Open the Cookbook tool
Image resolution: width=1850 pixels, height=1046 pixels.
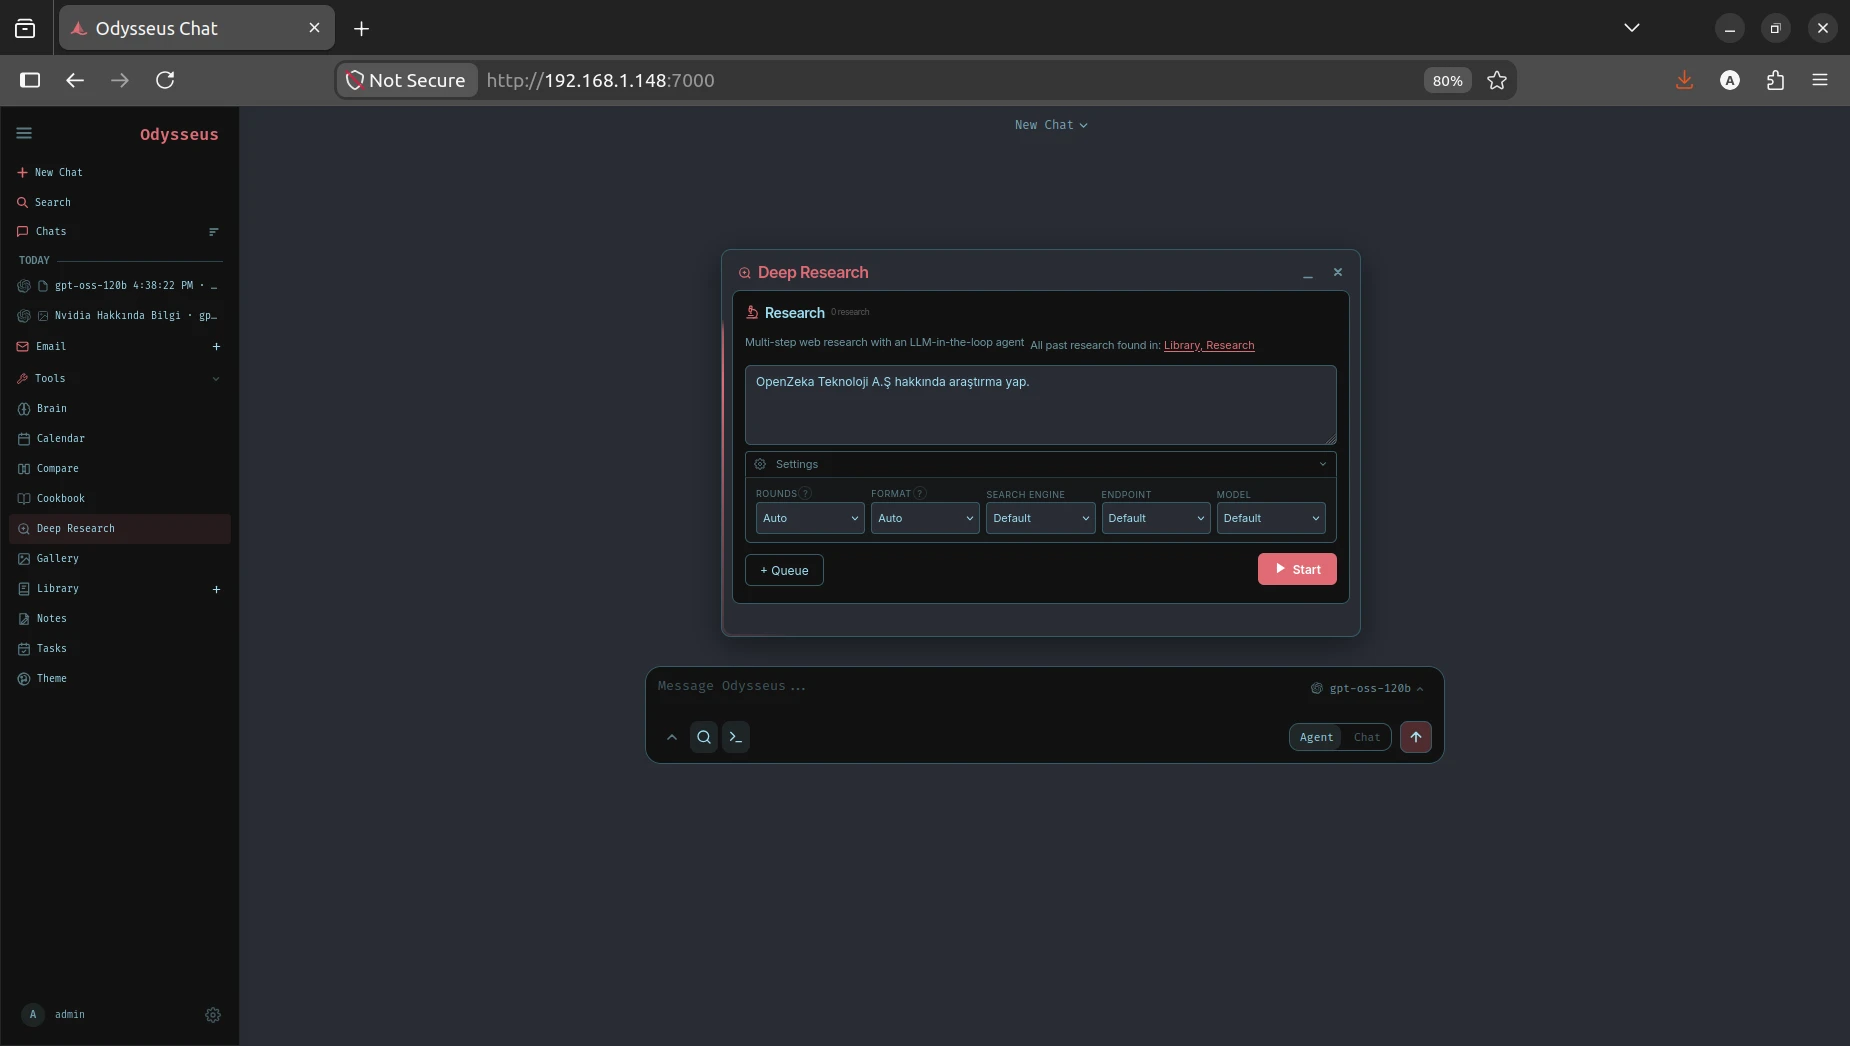60,499
